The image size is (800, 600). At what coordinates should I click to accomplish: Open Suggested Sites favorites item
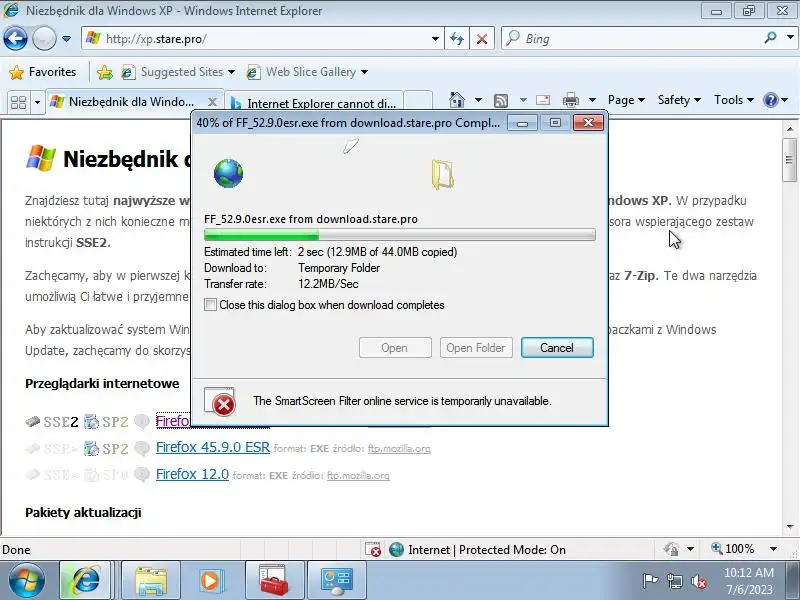coord(178,72)
